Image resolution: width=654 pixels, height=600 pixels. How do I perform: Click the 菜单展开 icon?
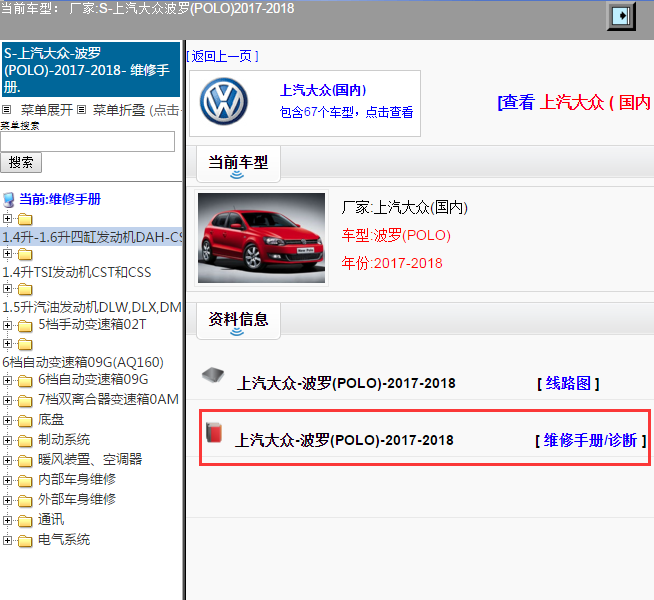[x=7, y=110]
